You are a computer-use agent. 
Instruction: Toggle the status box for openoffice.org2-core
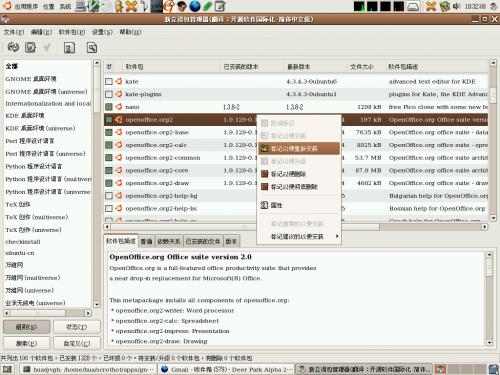[109, 170]
